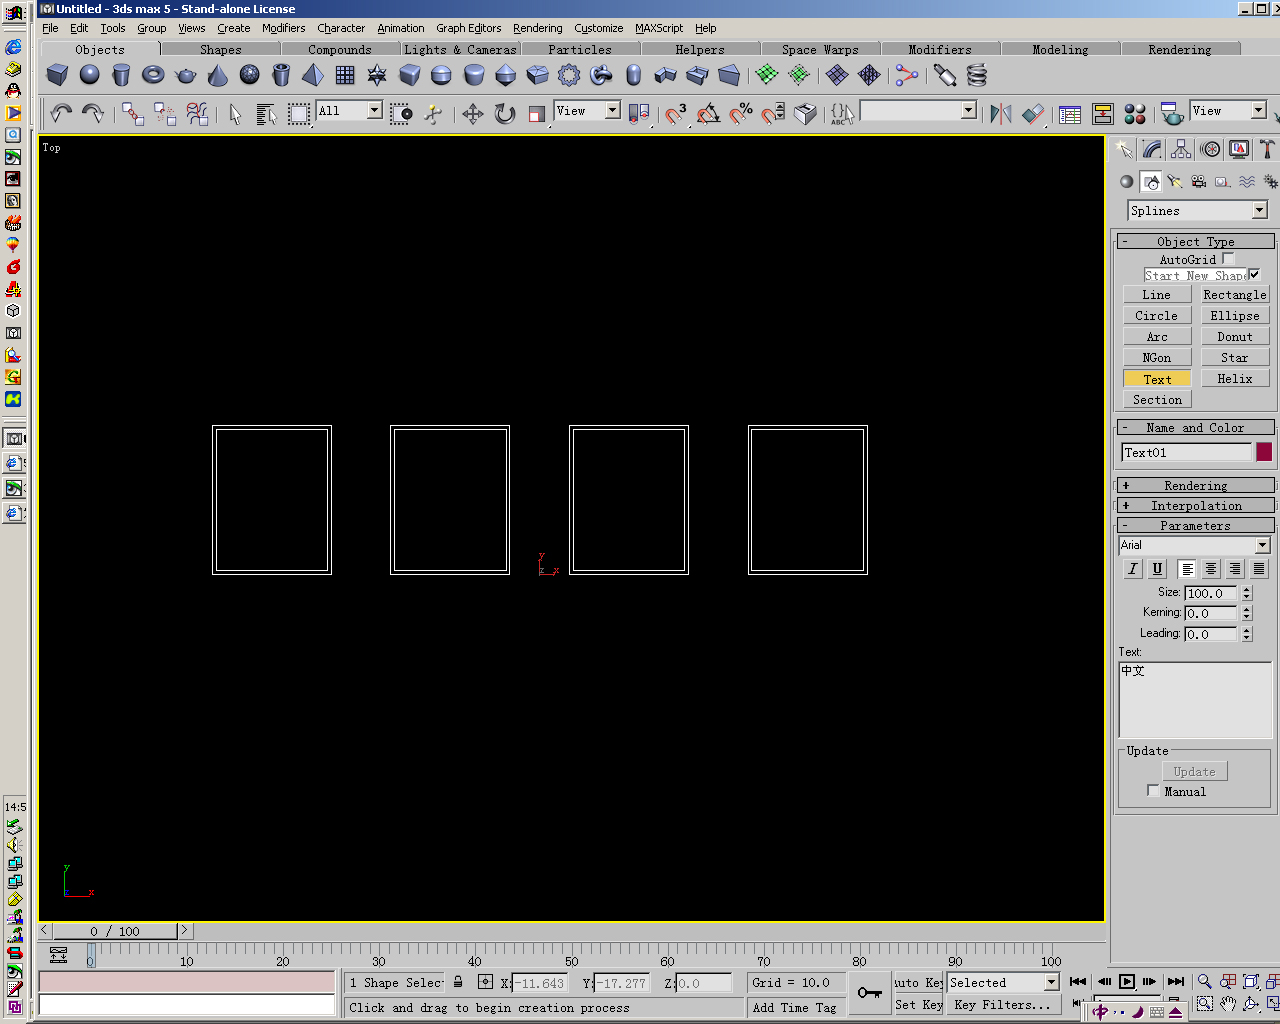Image resolution: width=1280 pixels, height=1024 pixels.
Task: Create a Cone primitive from the shelf
Action: click(217, 75)
